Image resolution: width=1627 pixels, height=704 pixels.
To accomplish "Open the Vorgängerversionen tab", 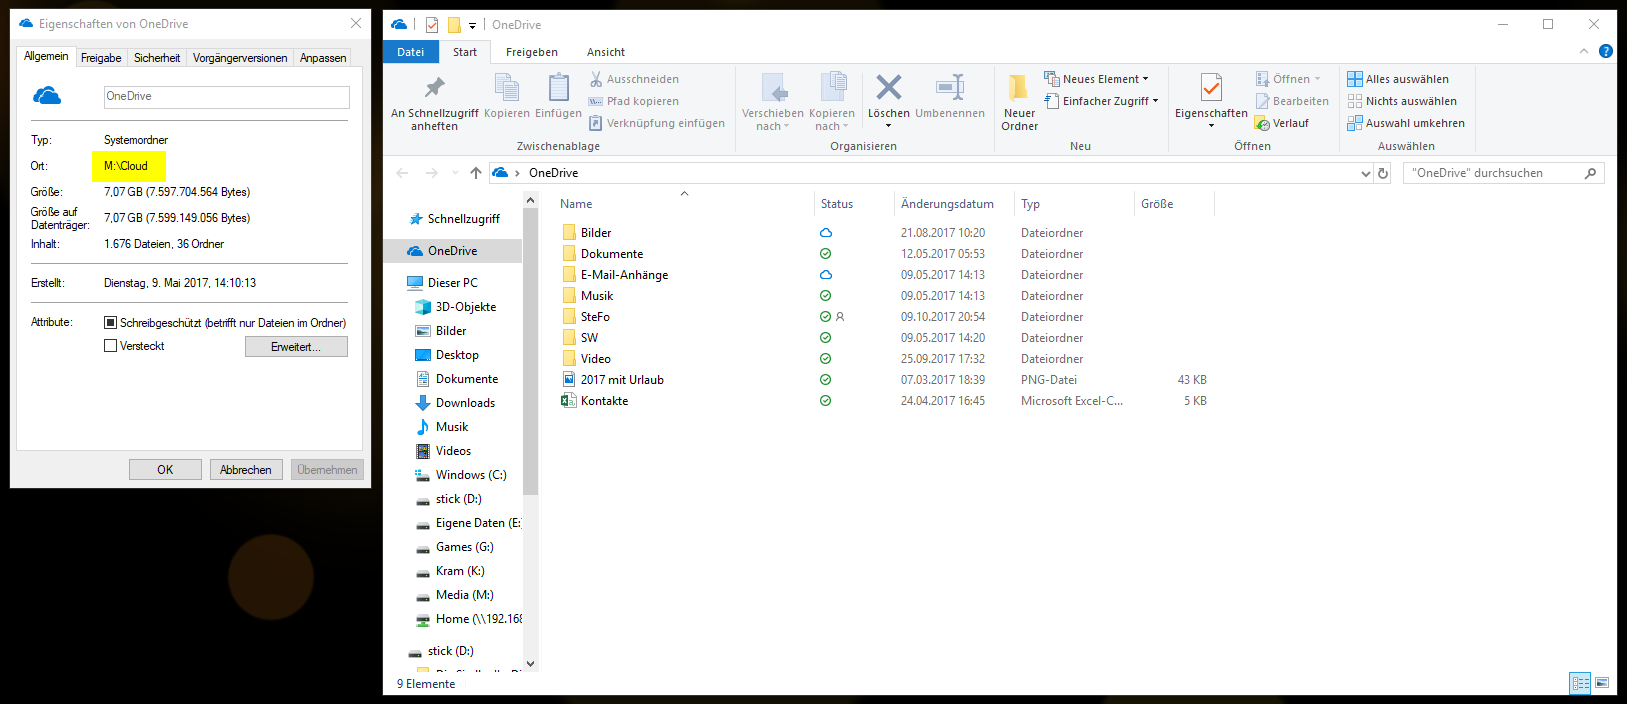I will click(x=240, y=58).
